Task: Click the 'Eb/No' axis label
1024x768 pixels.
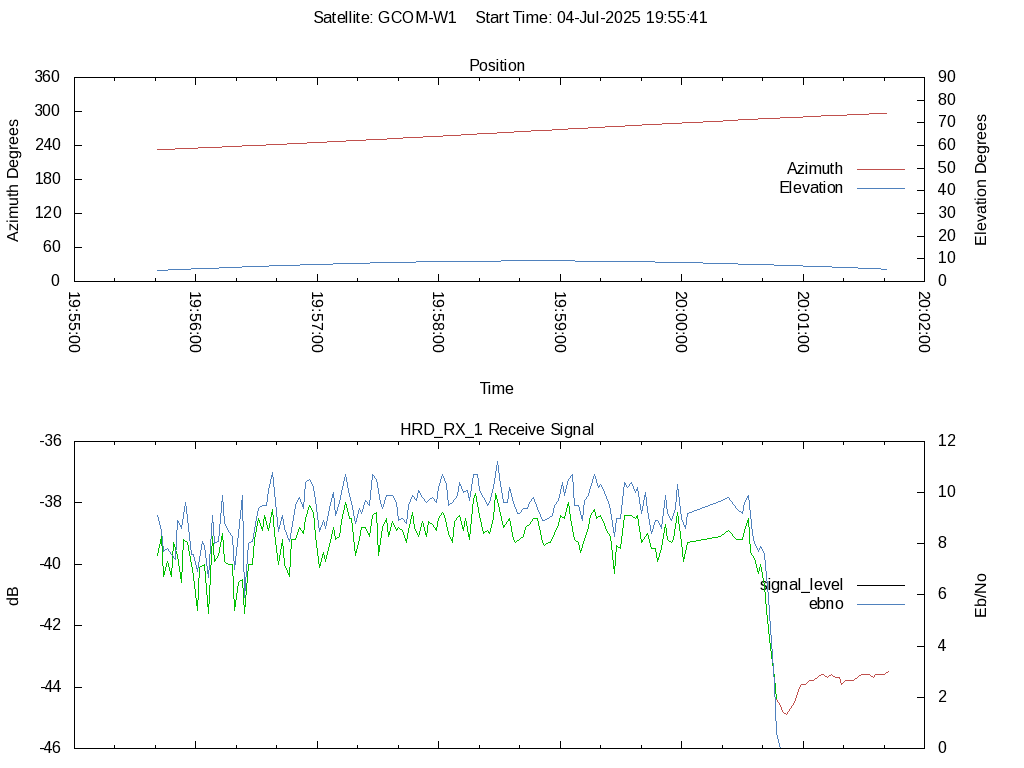Action: (x=981, y=596)
